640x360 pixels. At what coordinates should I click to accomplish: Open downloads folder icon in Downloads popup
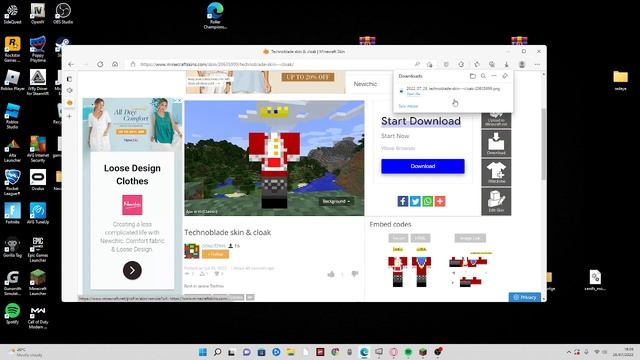click(473, 76)
